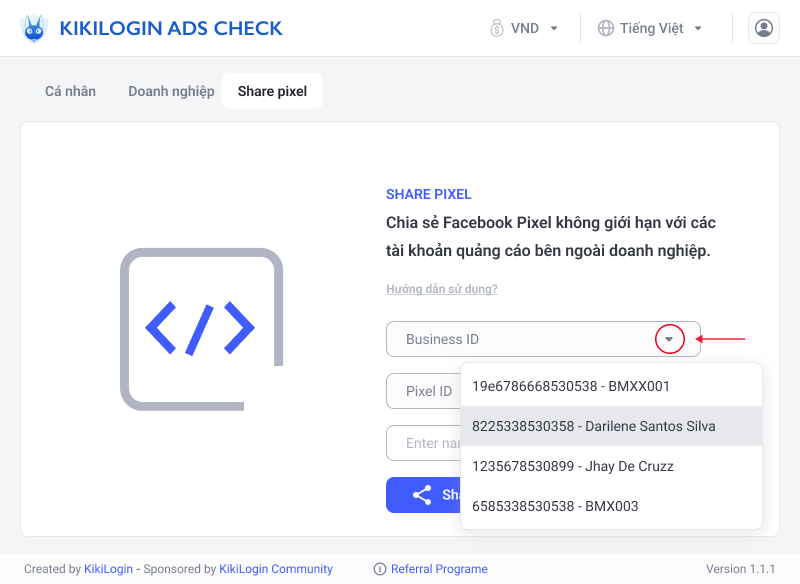The height and width of the screenshot is (584, 800).
Task: Open the KikiLogin Community link
Action: (276, 569)
